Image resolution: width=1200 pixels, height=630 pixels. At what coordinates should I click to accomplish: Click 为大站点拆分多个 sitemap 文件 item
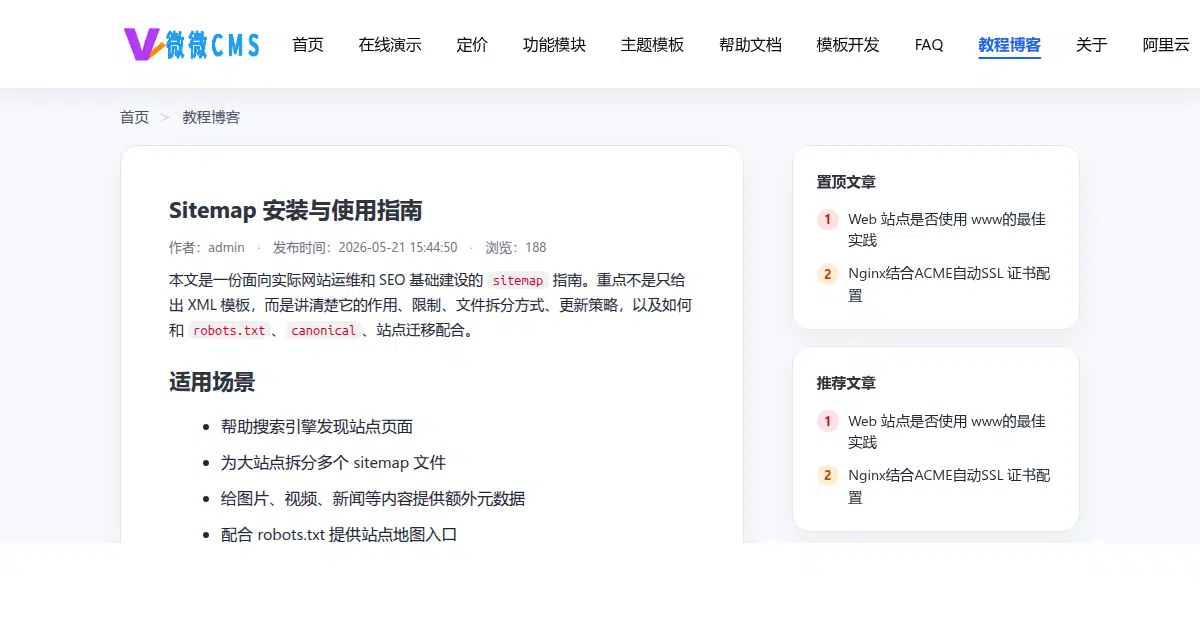[x=333, y=462]
